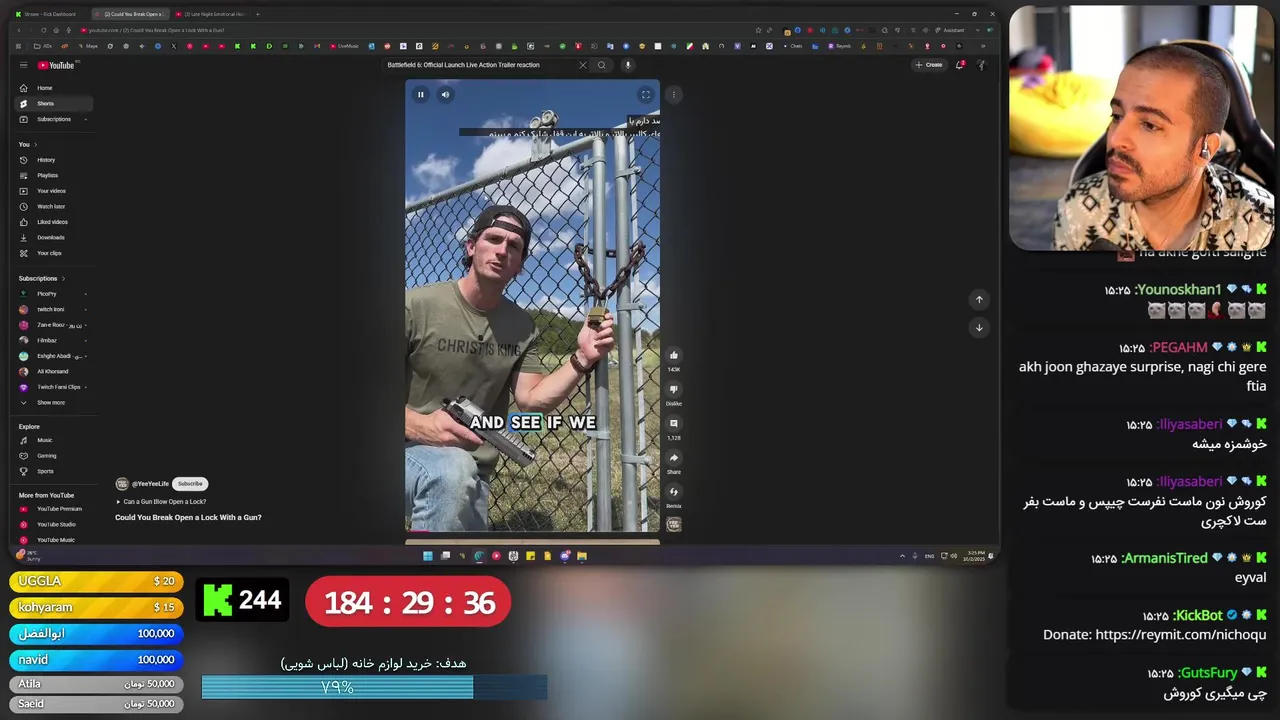The height and width of the screenshot is (720, 1280).
Task: Mute the Shorts video volume
Action: pos(445,95)
